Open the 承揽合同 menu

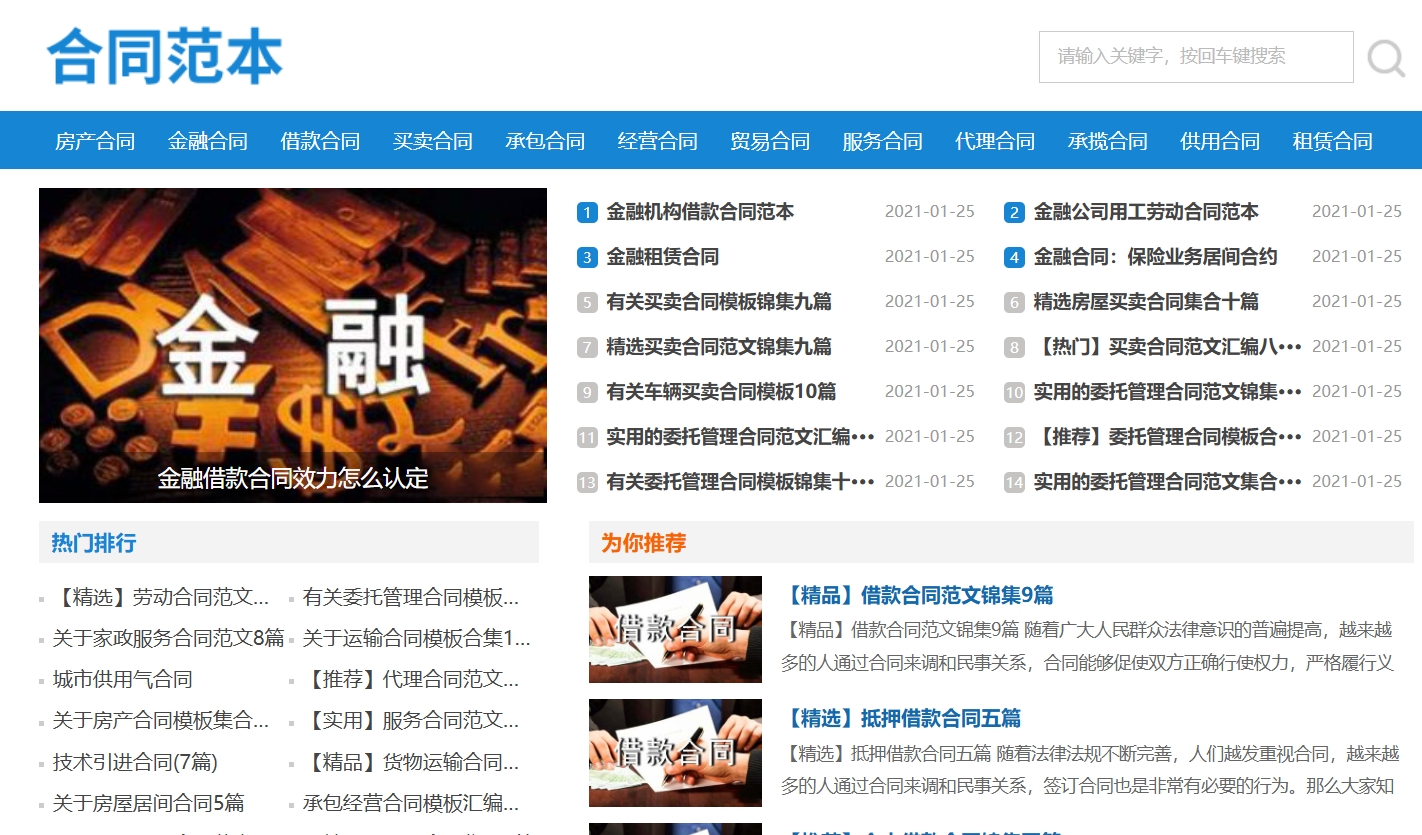click(1108, 141)
